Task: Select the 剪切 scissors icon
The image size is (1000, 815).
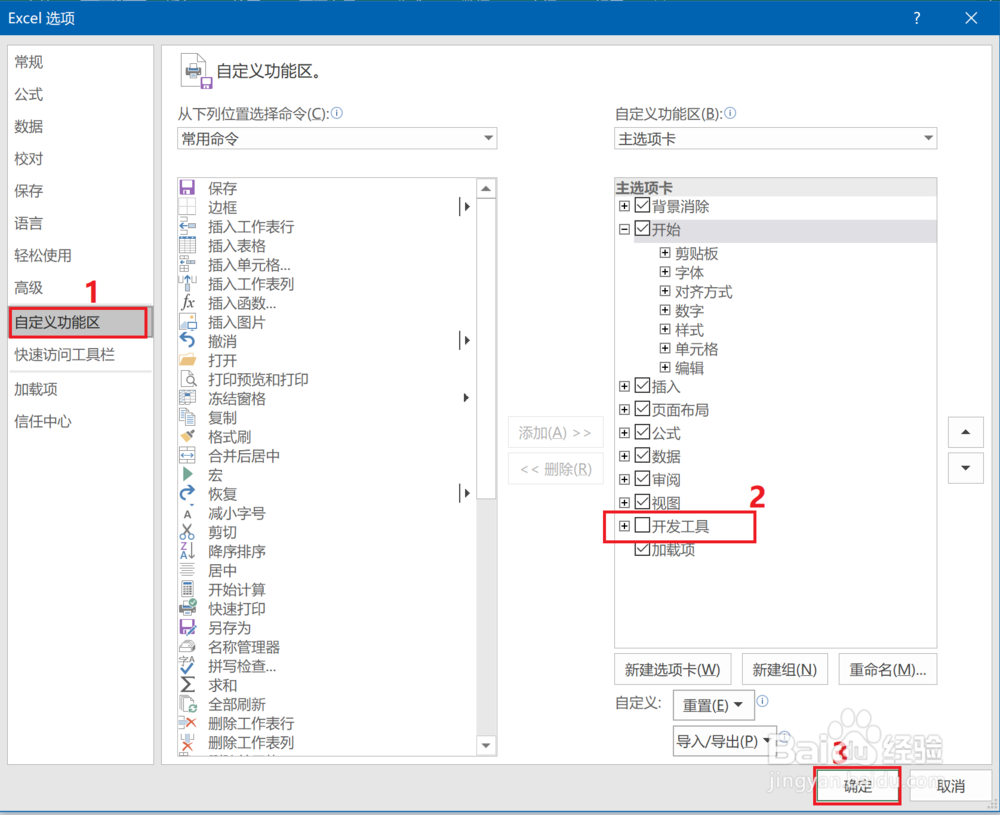Action: [x=187, y=532]
